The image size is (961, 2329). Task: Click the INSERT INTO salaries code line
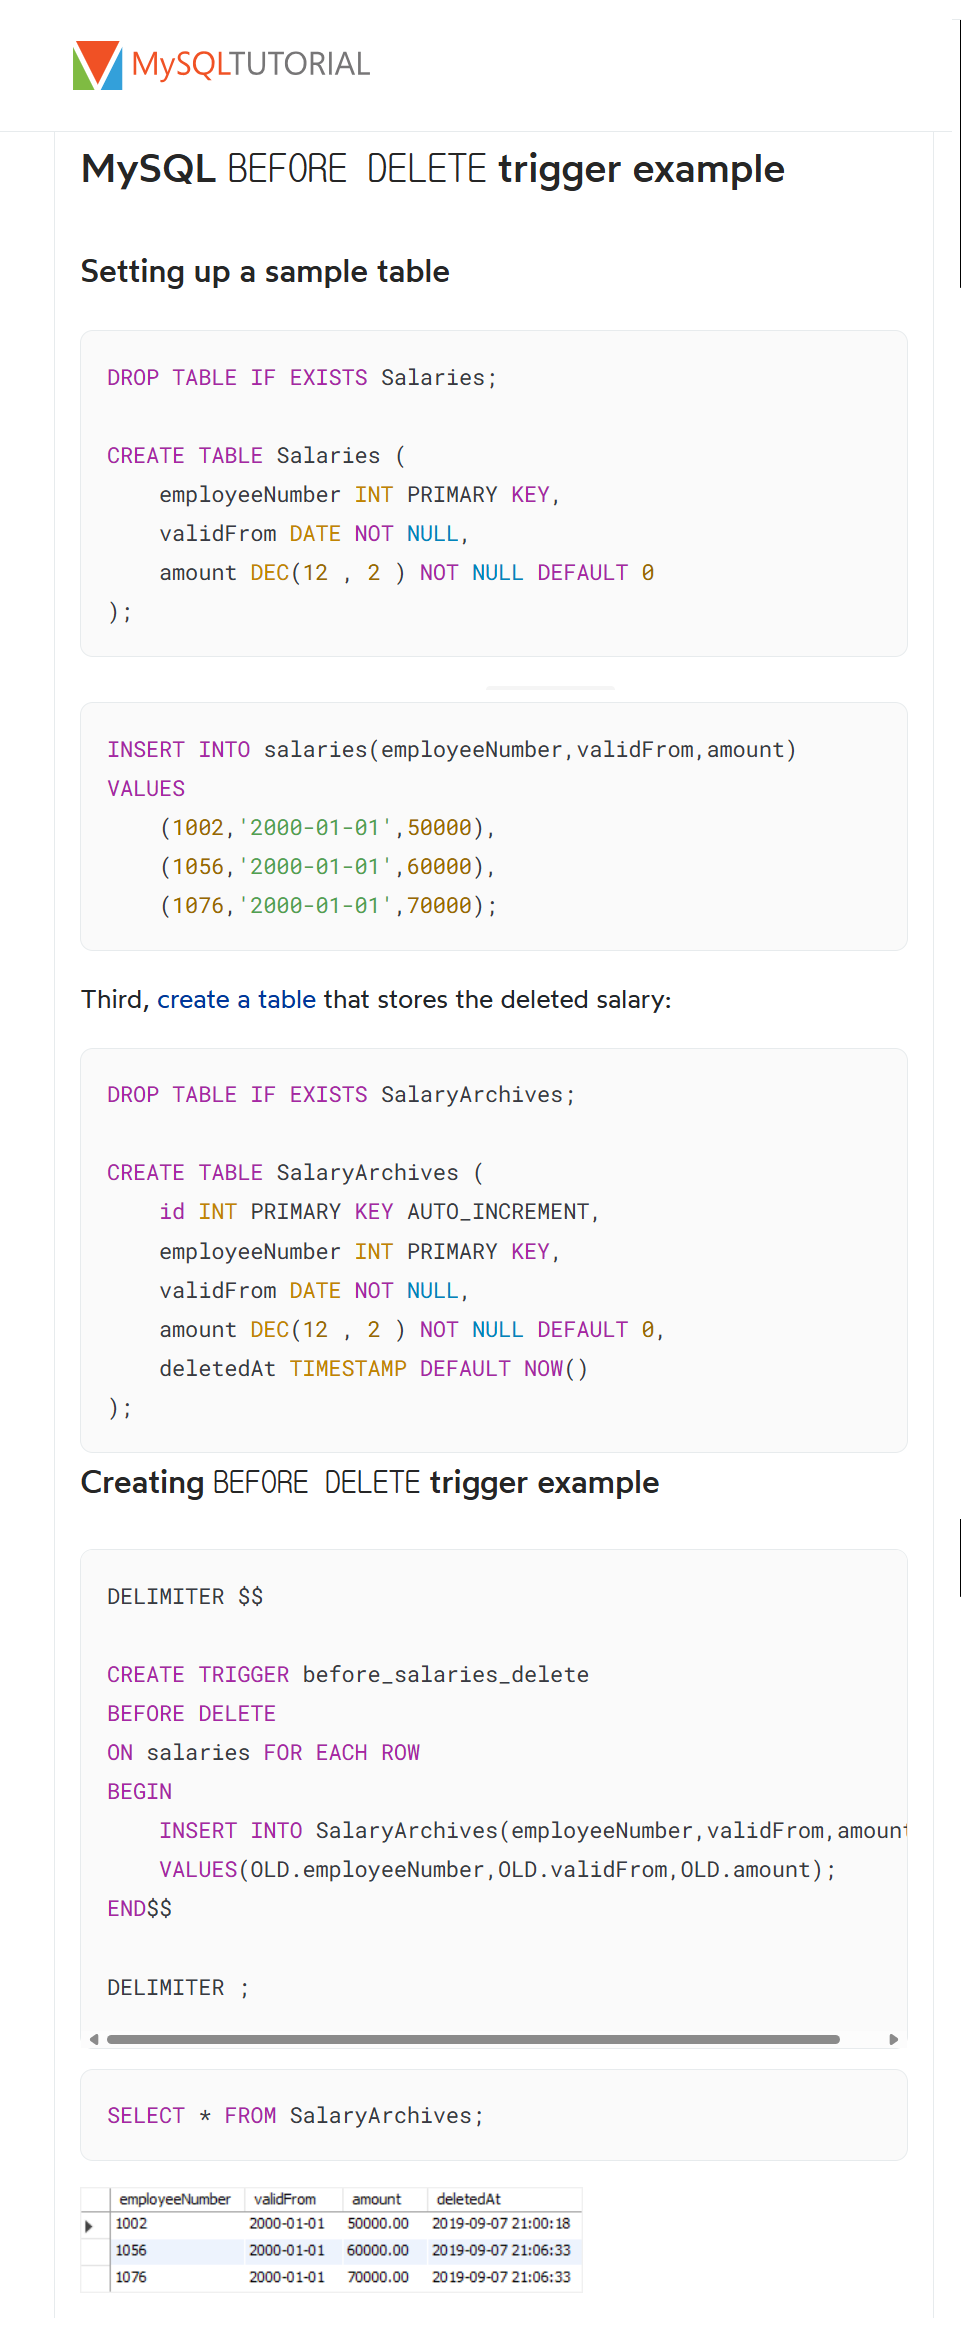[x=451, y=750]
